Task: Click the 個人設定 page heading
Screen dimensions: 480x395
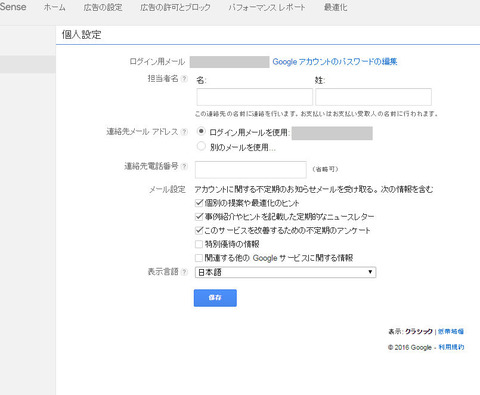Action: (x=81, y=35)
